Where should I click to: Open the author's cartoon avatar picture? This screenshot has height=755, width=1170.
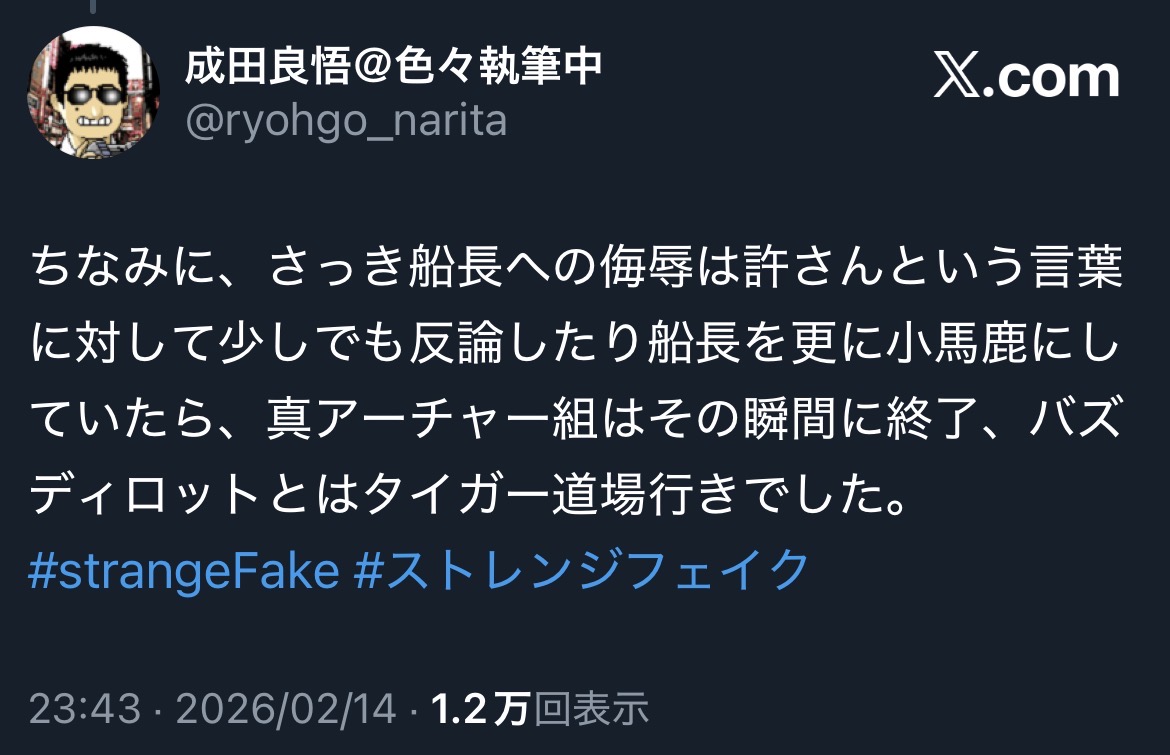click(93, 92)
